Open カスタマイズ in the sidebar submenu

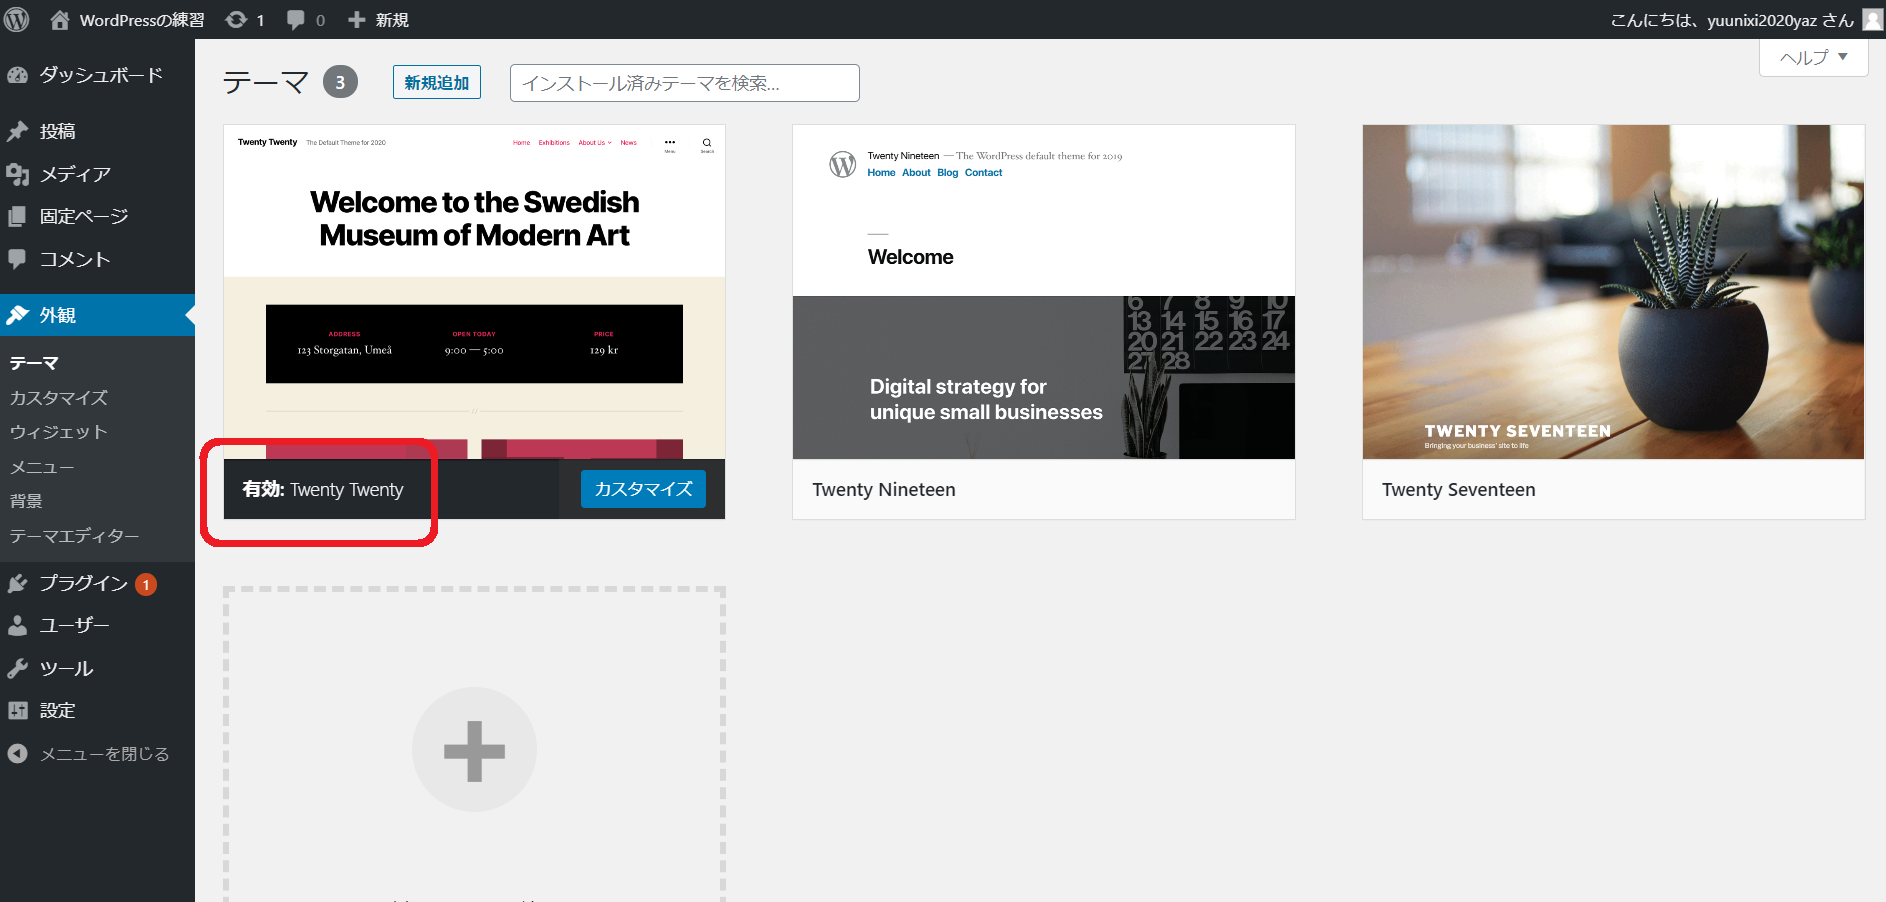pos(59,398)
